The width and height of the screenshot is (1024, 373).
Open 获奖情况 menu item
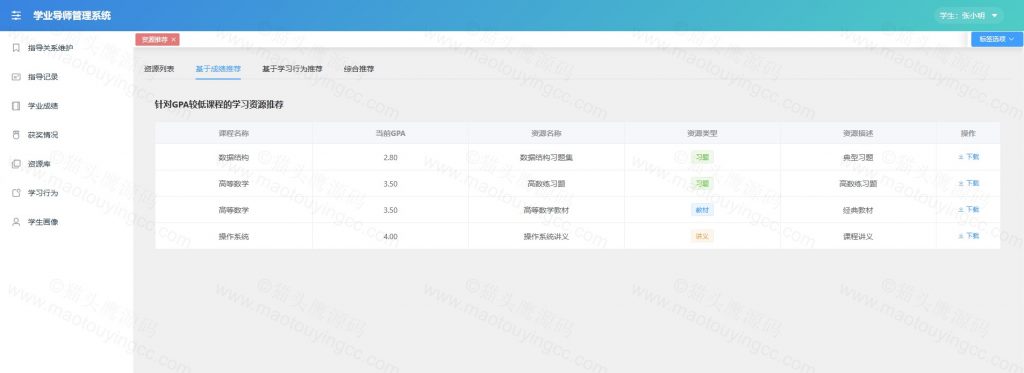pos(67,135)
